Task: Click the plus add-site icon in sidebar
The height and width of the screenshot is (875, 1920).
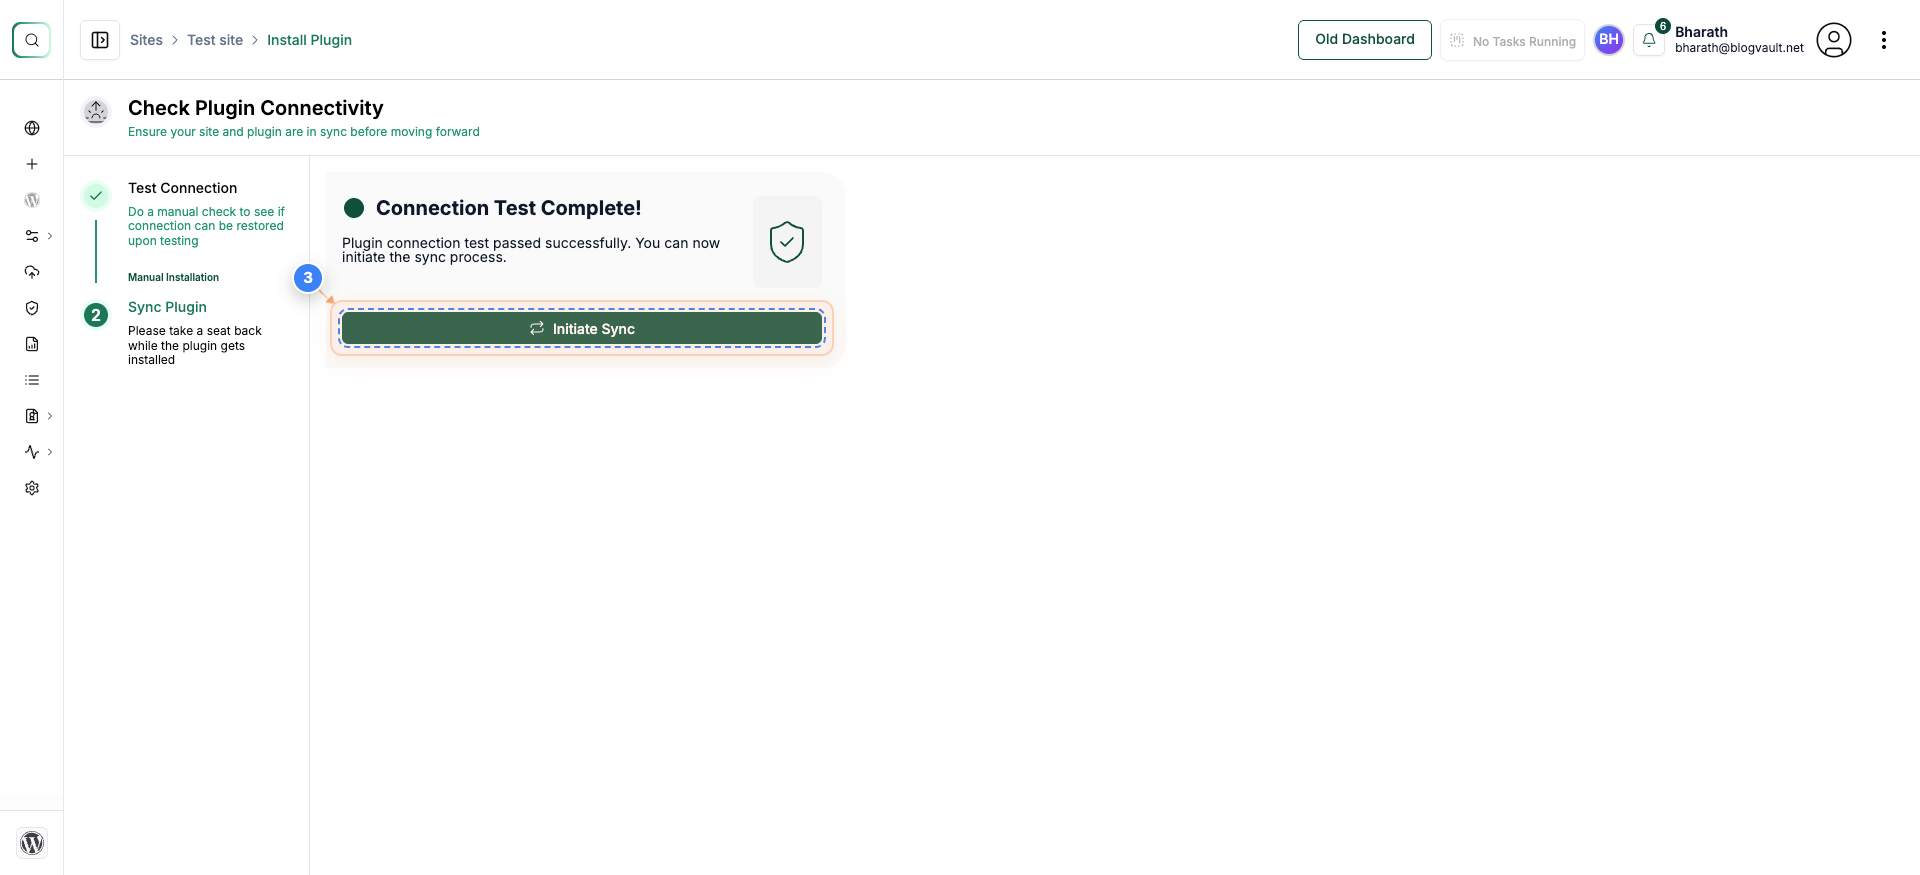Action: [32, 164]
